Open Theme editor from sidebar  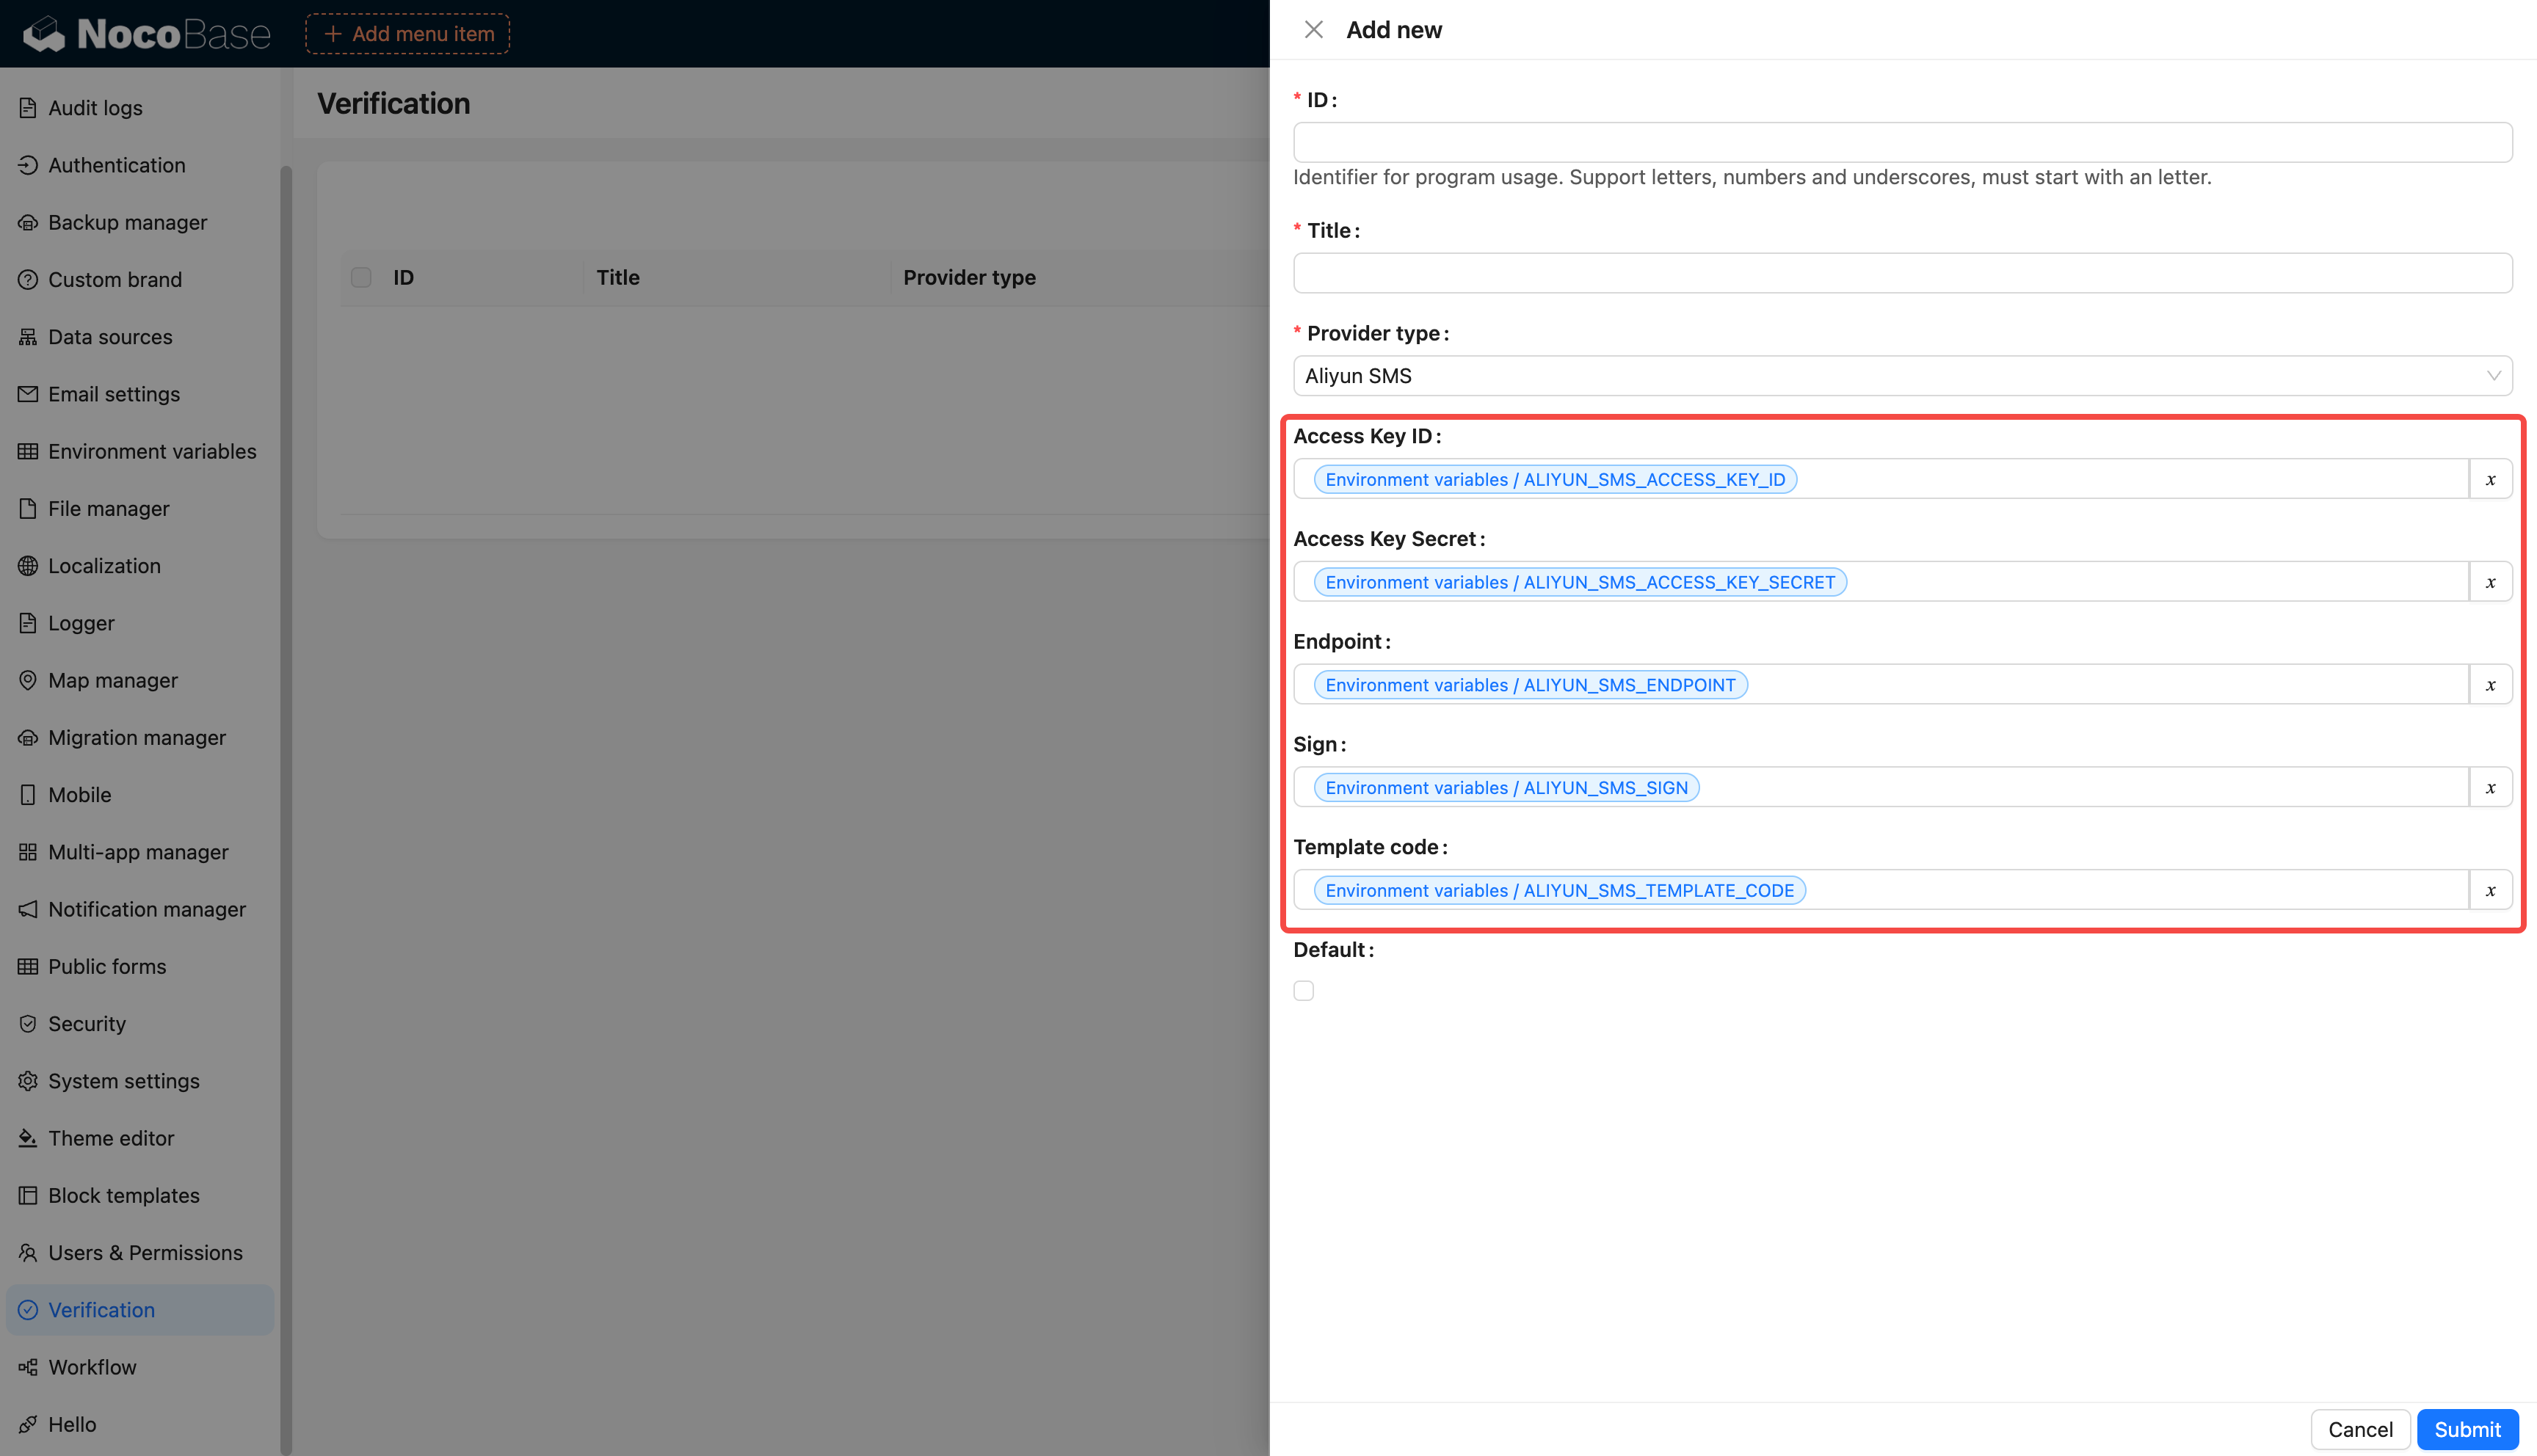[111, 1138]
